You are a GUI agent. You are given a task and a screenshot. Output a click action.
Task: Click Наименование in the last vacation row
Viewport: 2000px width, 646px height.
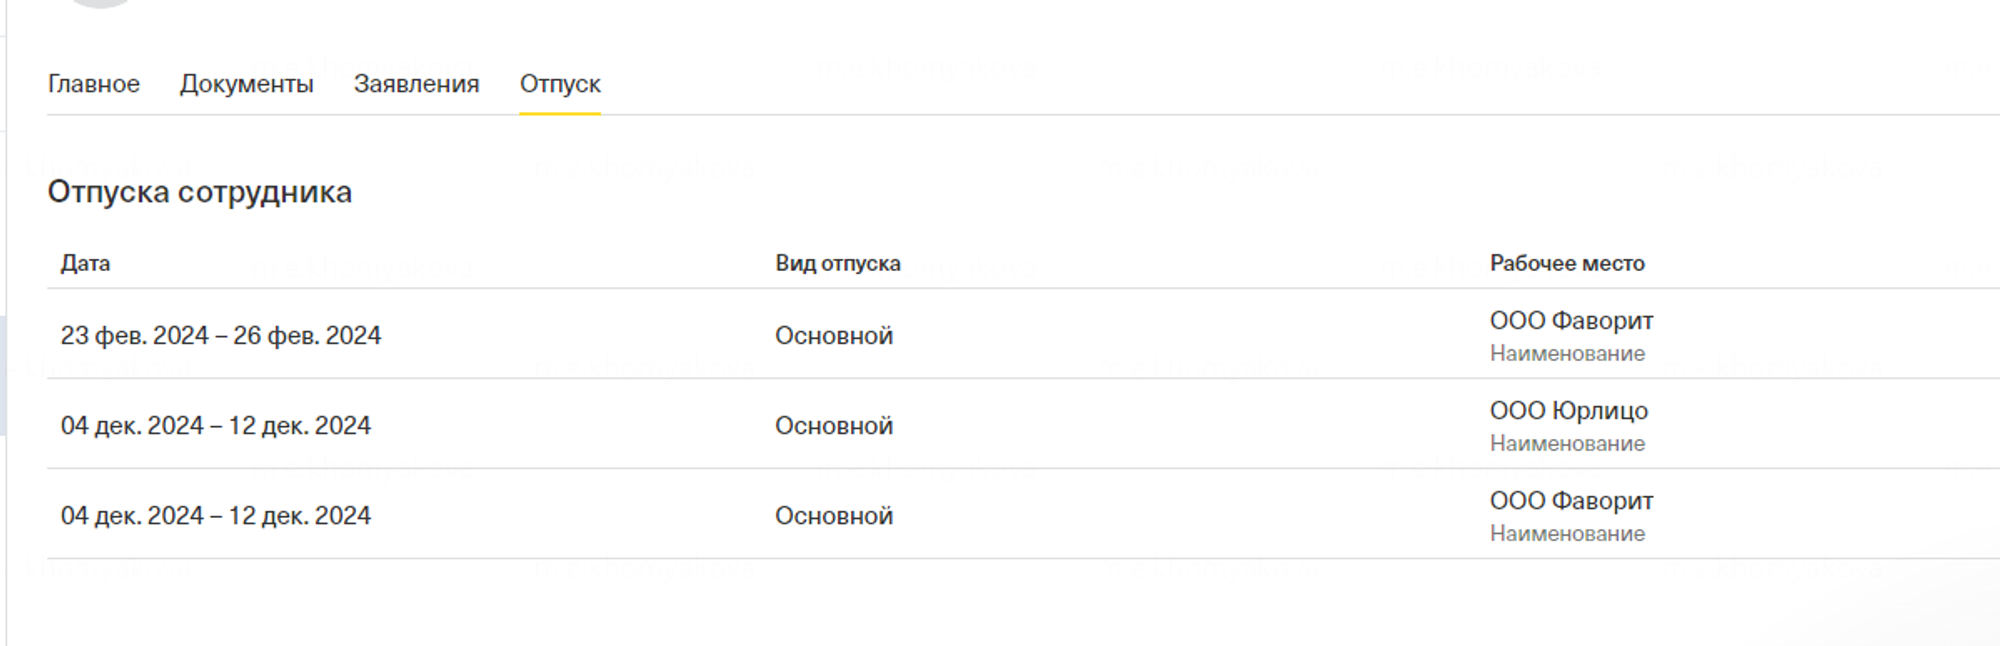pos(1567,534)
